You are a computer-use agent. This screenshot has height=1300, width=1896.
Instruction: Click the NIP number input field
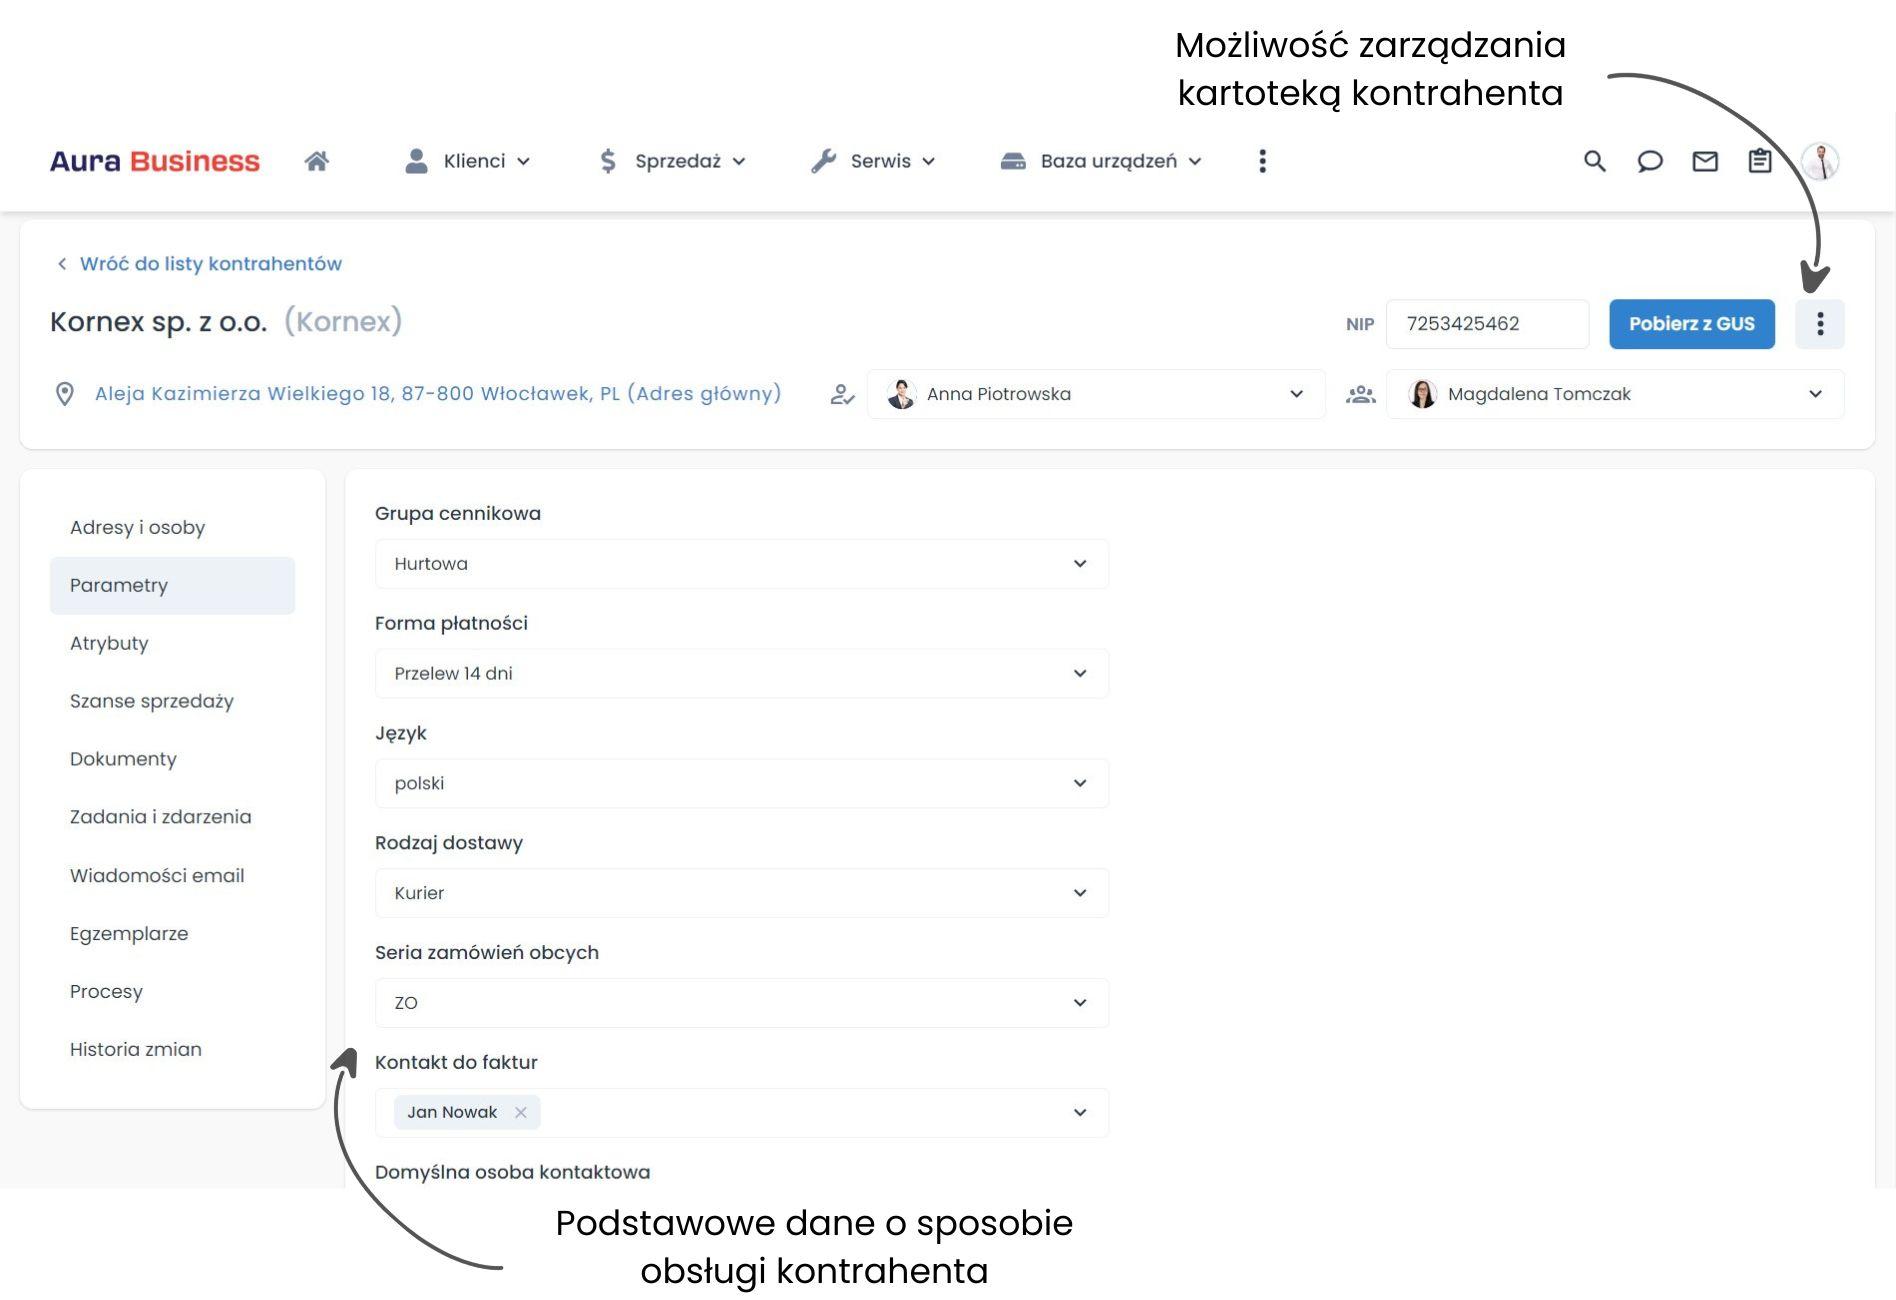click(1487, 324)
